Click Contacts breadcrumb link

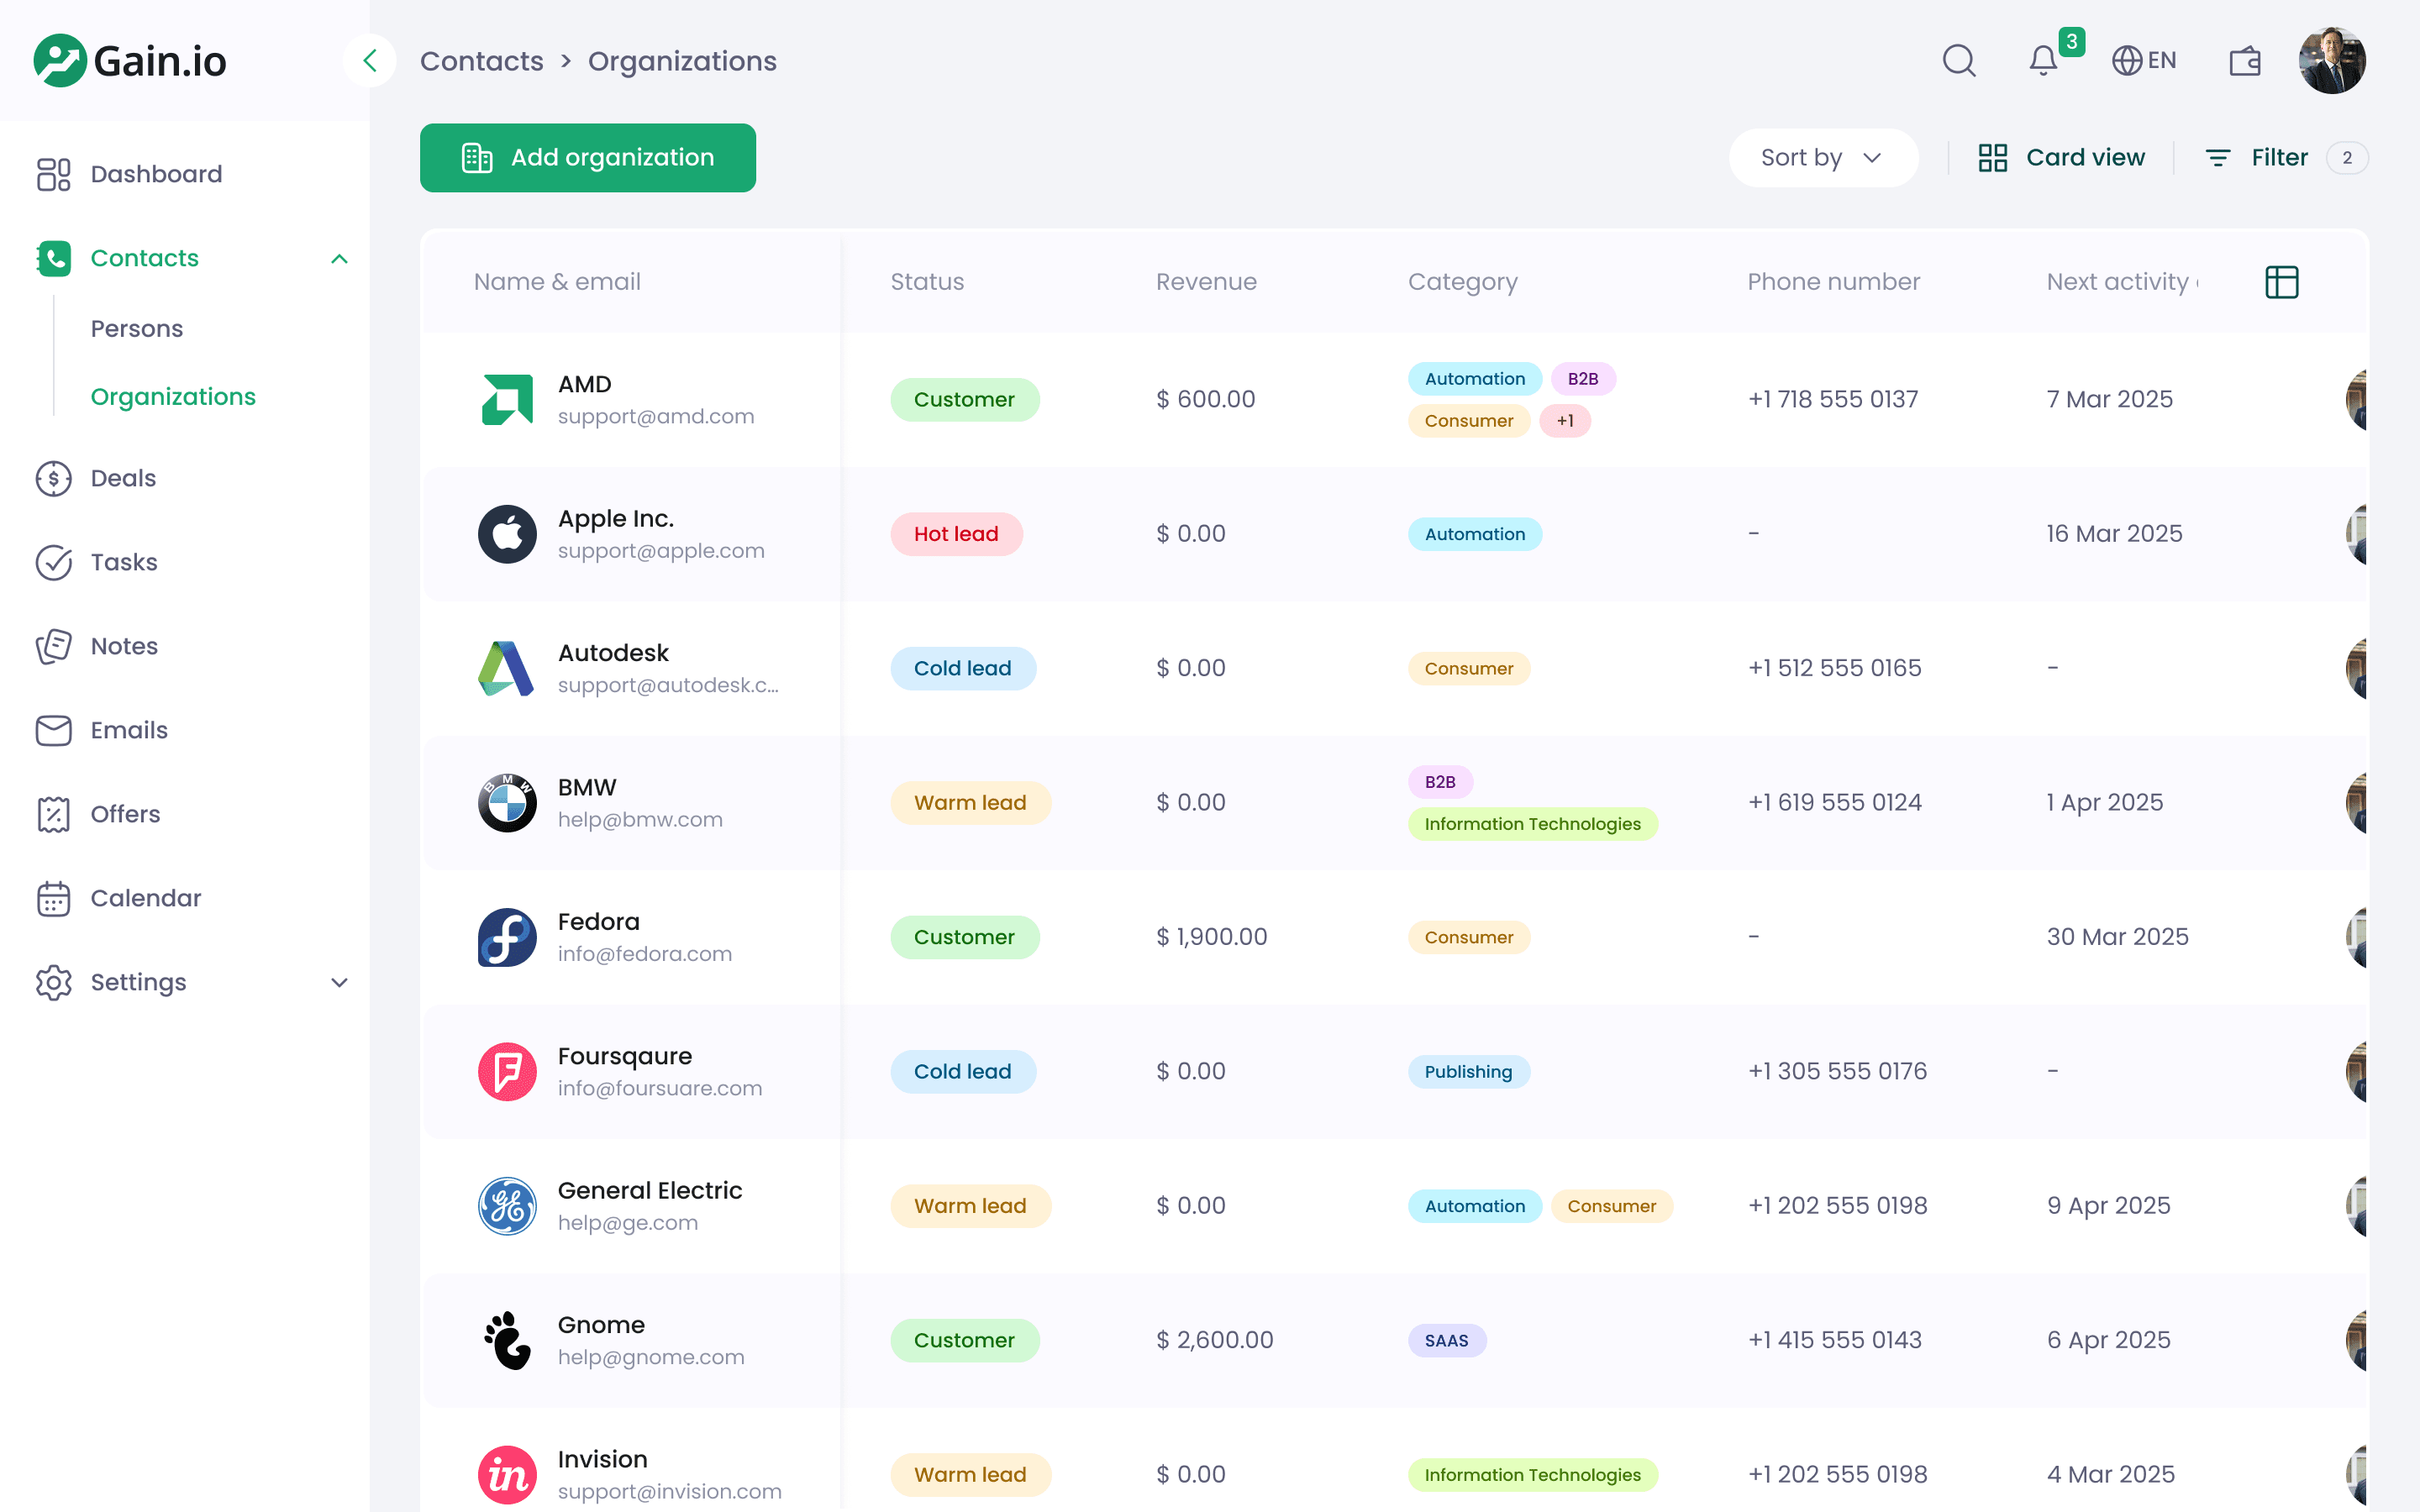(x=481, y=61)
